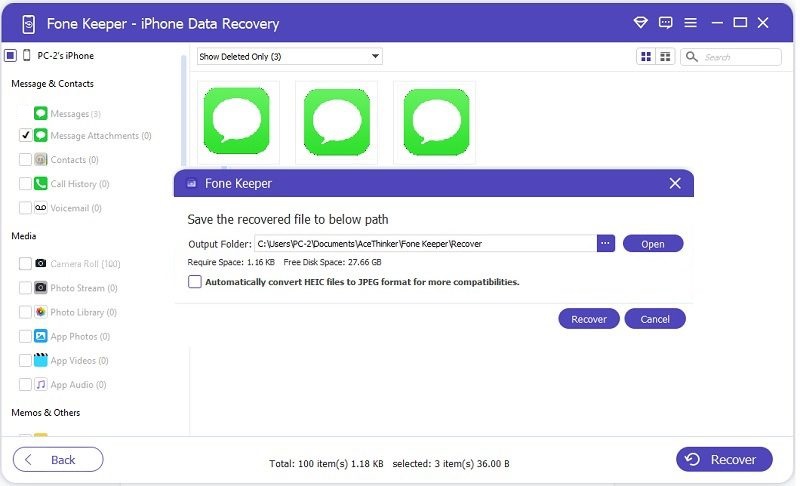Click Open next to output folder
Screen dimensions: 800x486
(x=652, y=244)
